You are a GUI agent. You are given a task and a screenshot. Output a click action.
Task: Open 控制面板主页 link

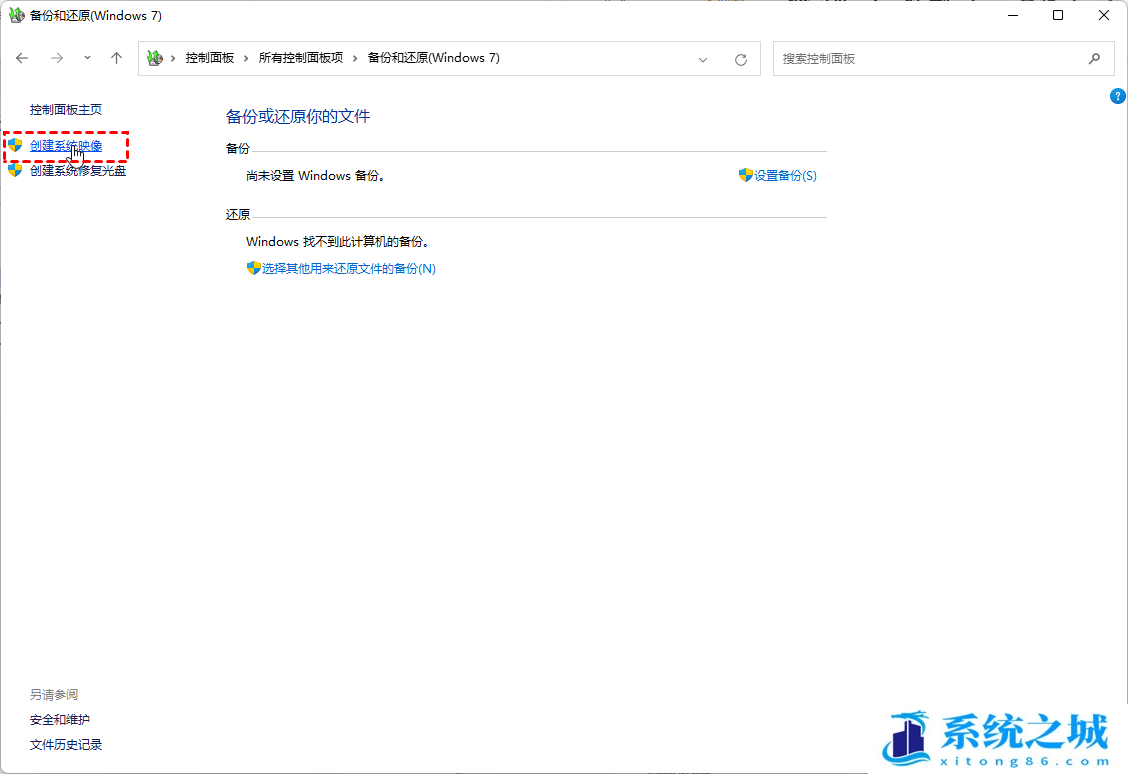pos(66,110)
